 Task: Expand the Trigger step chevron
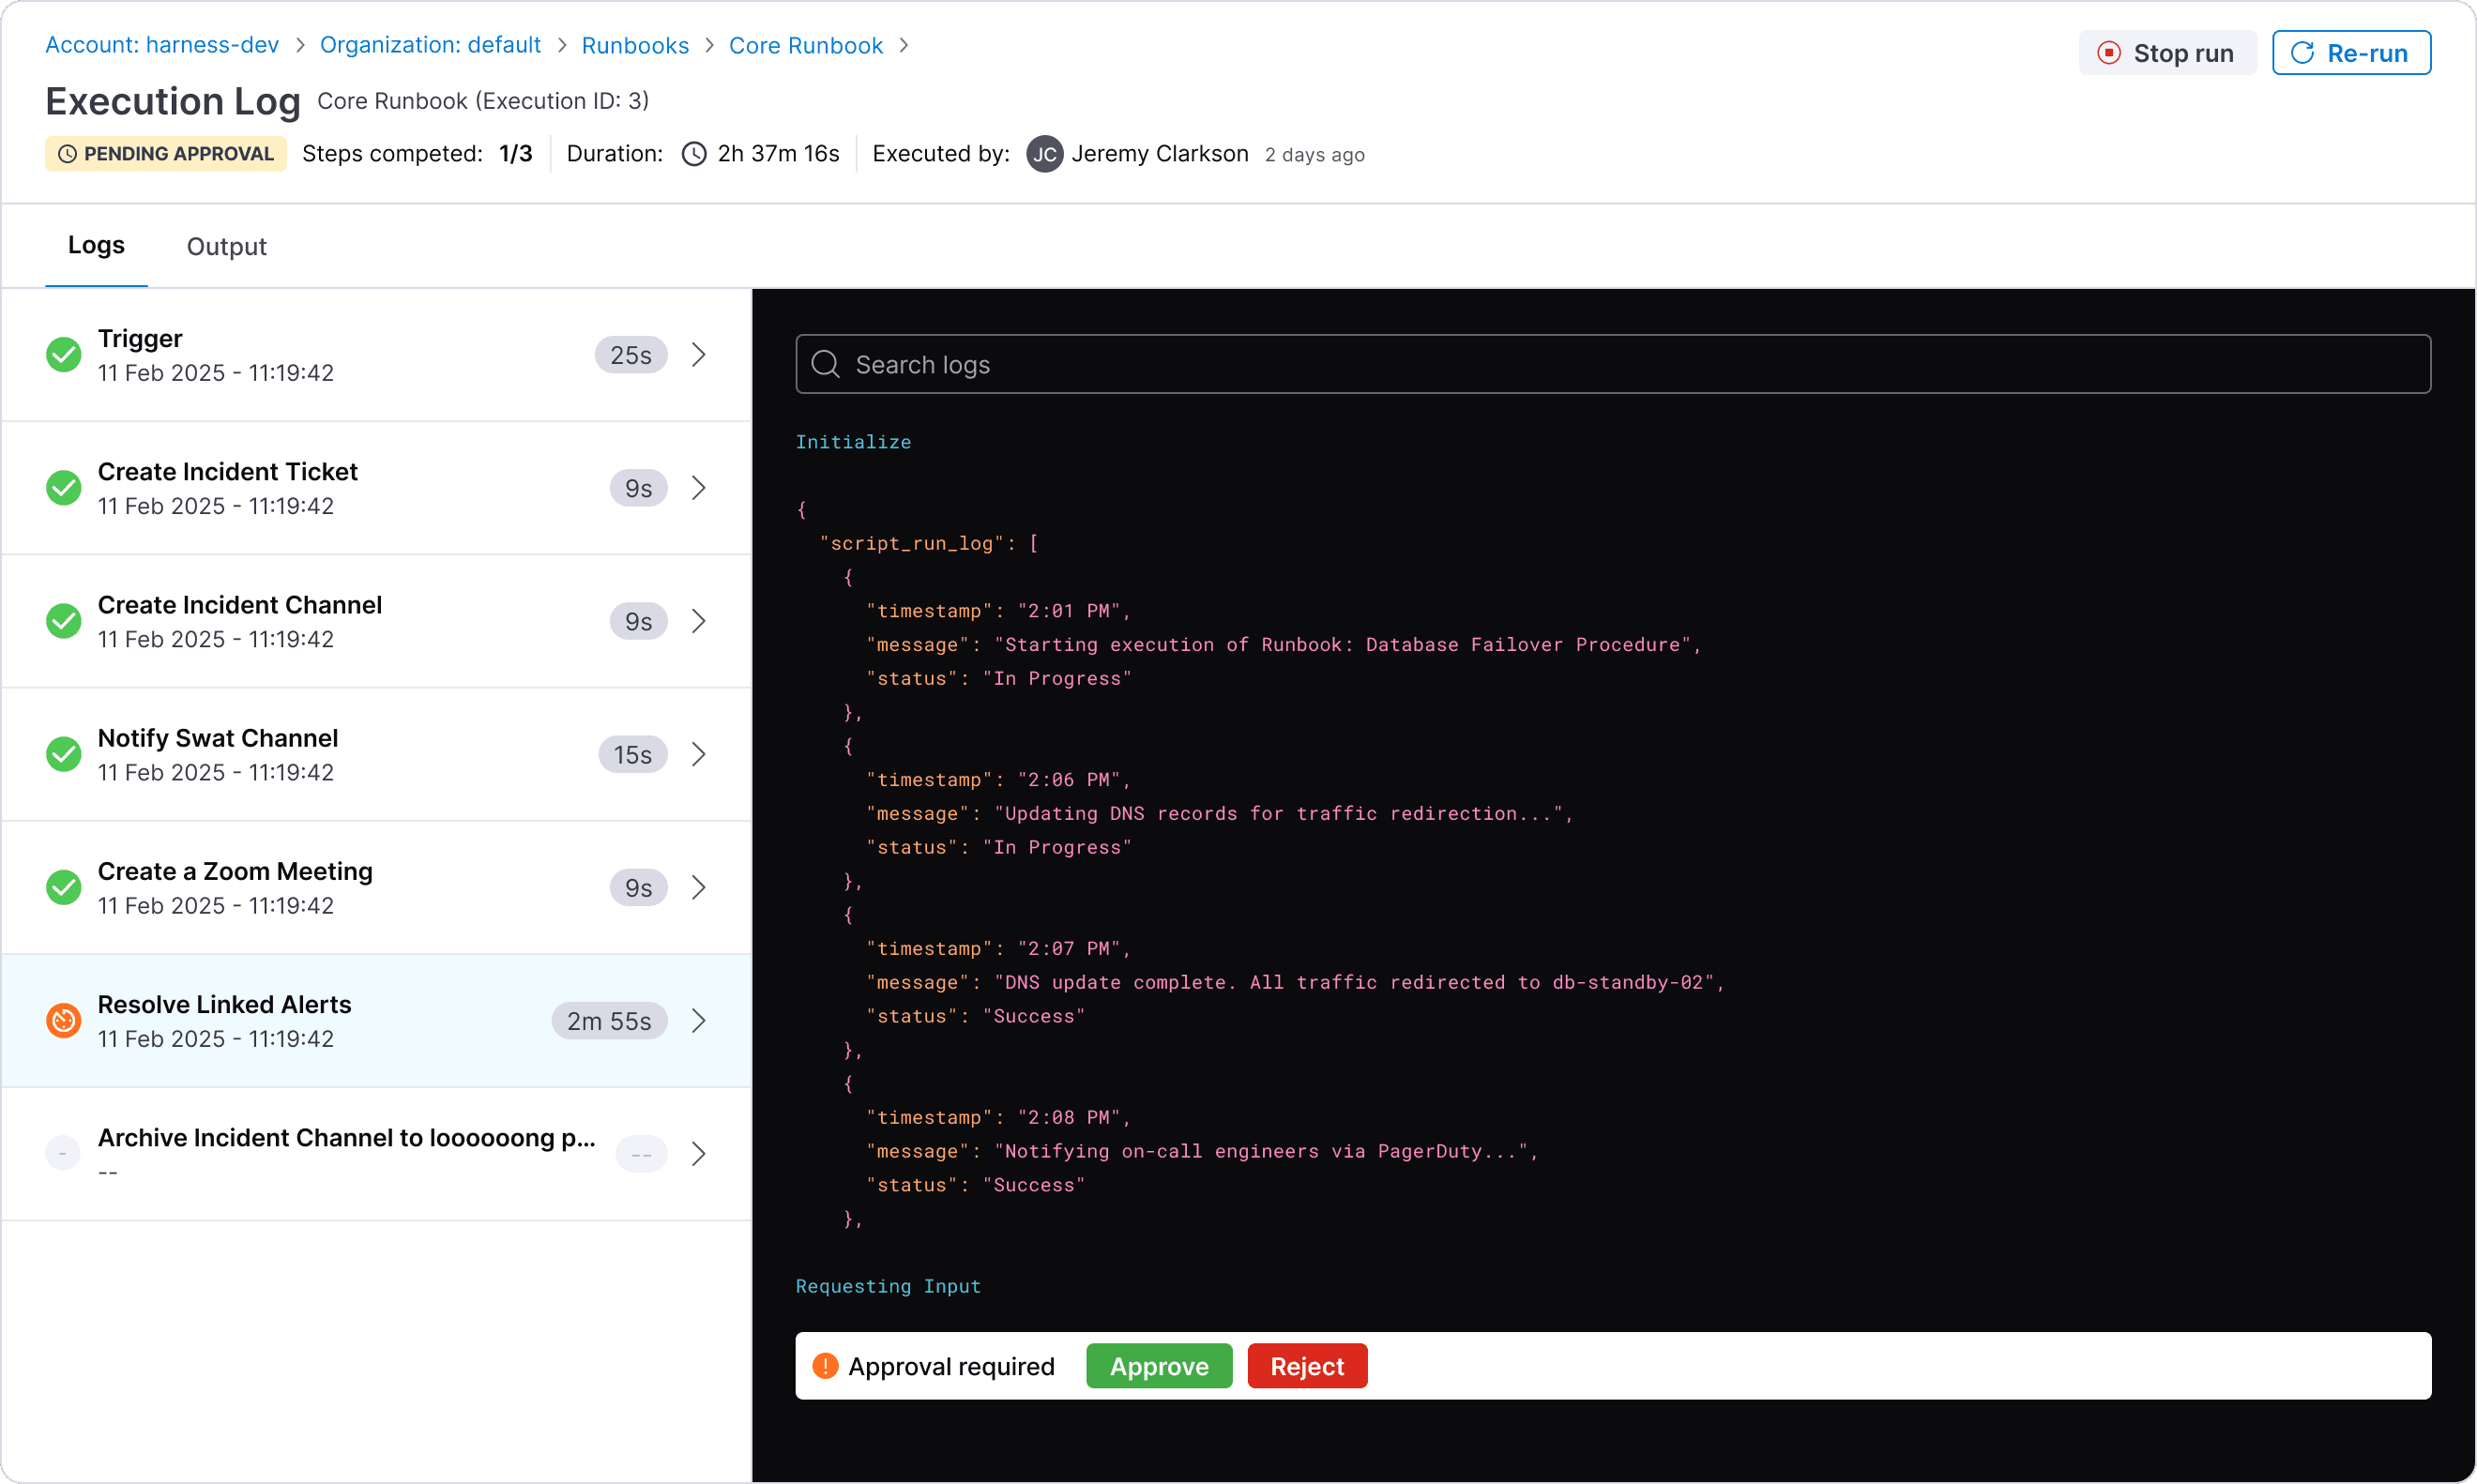(x=699, y=355)
